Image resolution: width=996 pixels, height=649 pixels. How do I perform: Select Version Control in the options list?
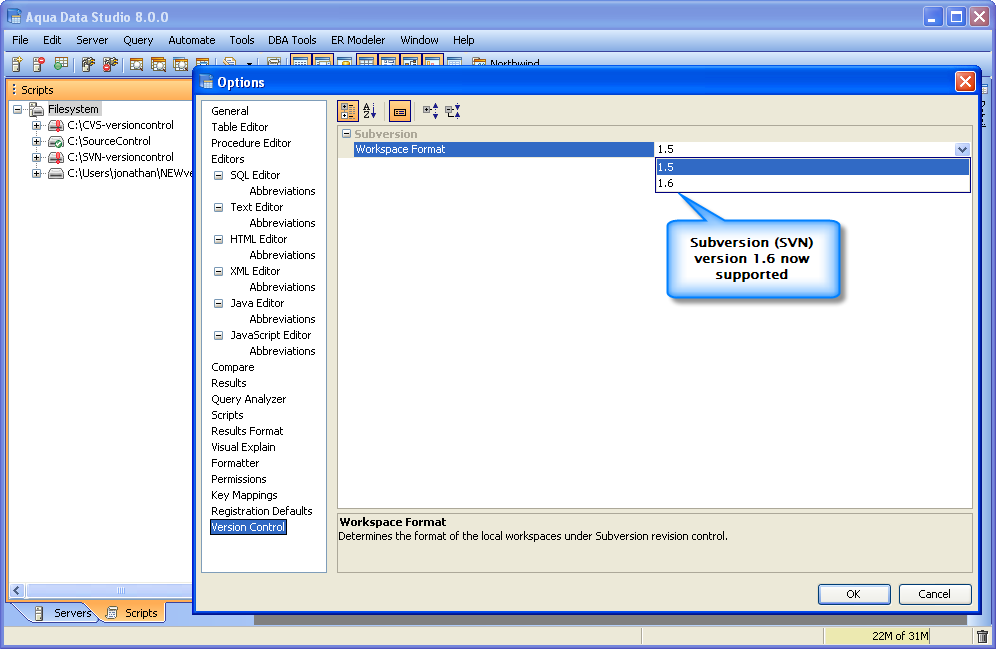[x=248, y=527]
